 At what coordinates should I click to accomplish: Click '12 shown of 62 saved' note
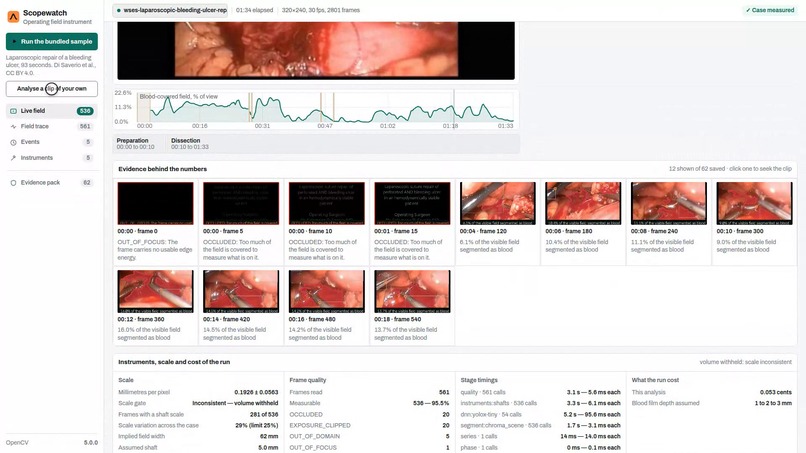pyautogui.click(x=730, y=169)
